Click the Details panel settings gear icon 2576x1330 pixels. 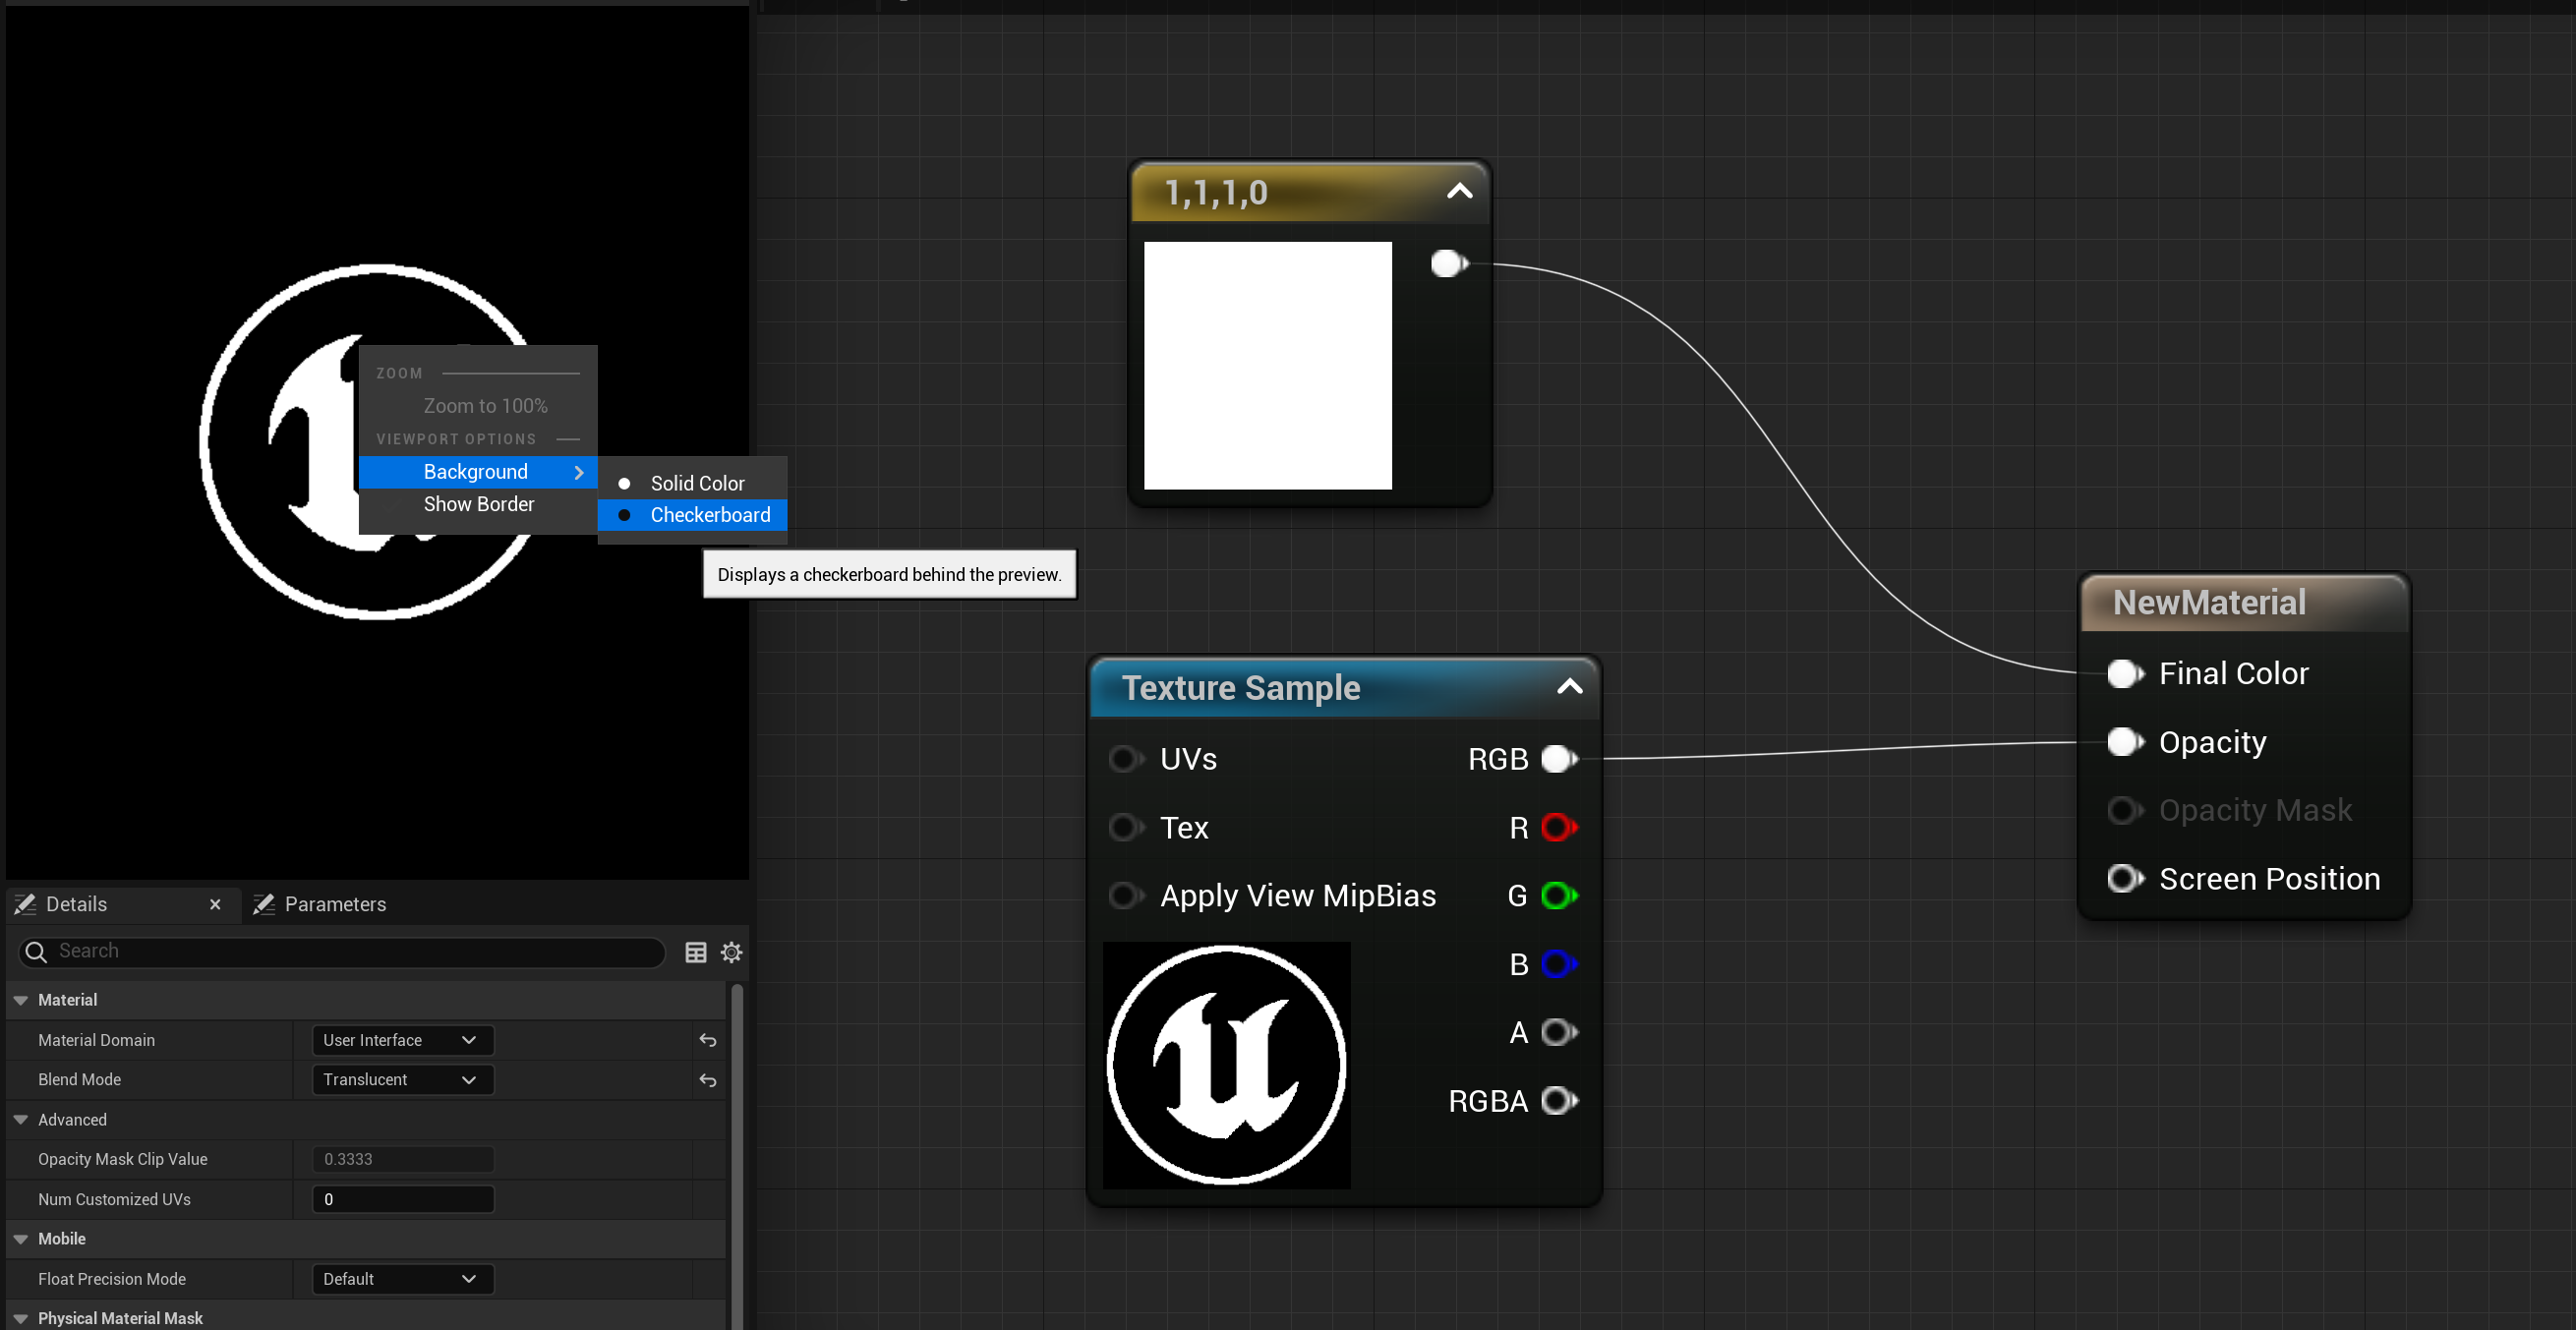point(731,951)
